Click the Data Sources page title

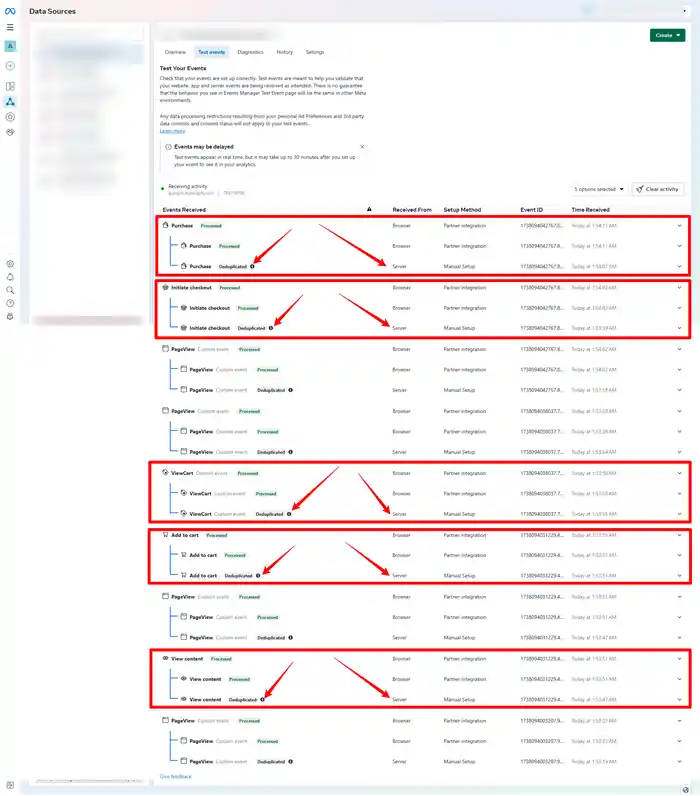[x=52, y=11]
